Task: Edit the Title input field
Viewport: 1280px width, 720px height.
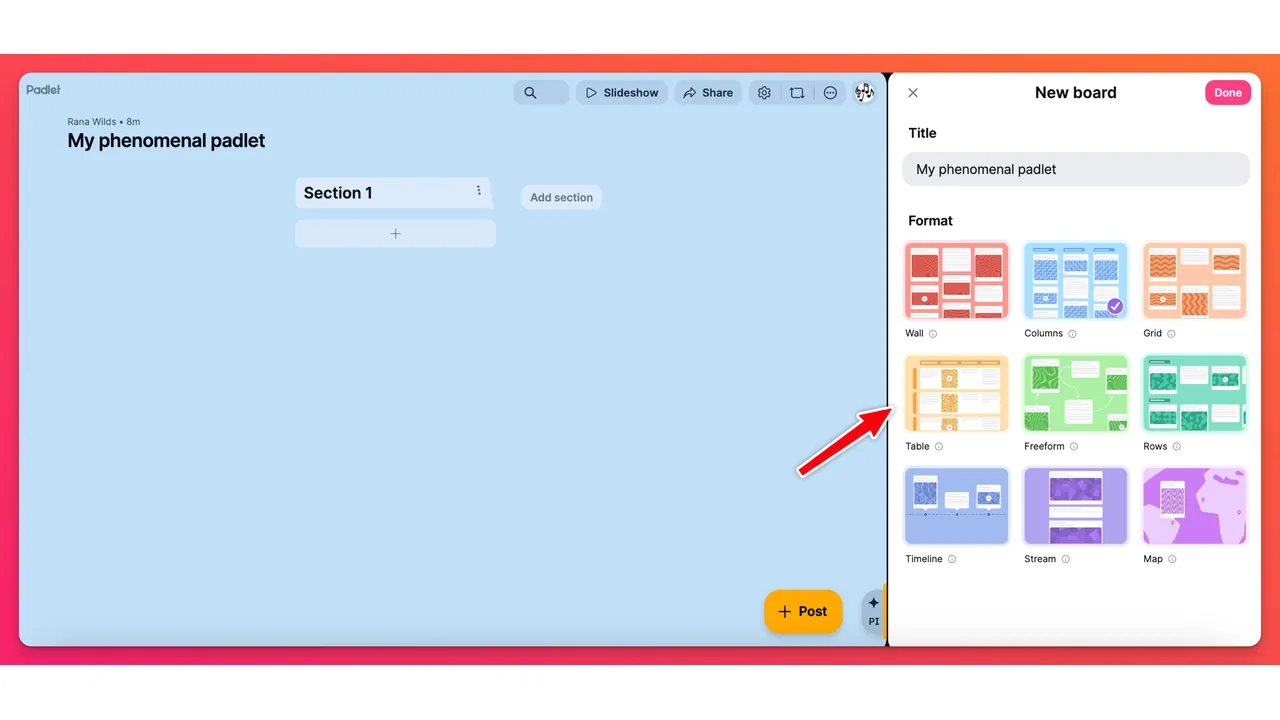Action: pyautogui.click(x=1076, y=169)
